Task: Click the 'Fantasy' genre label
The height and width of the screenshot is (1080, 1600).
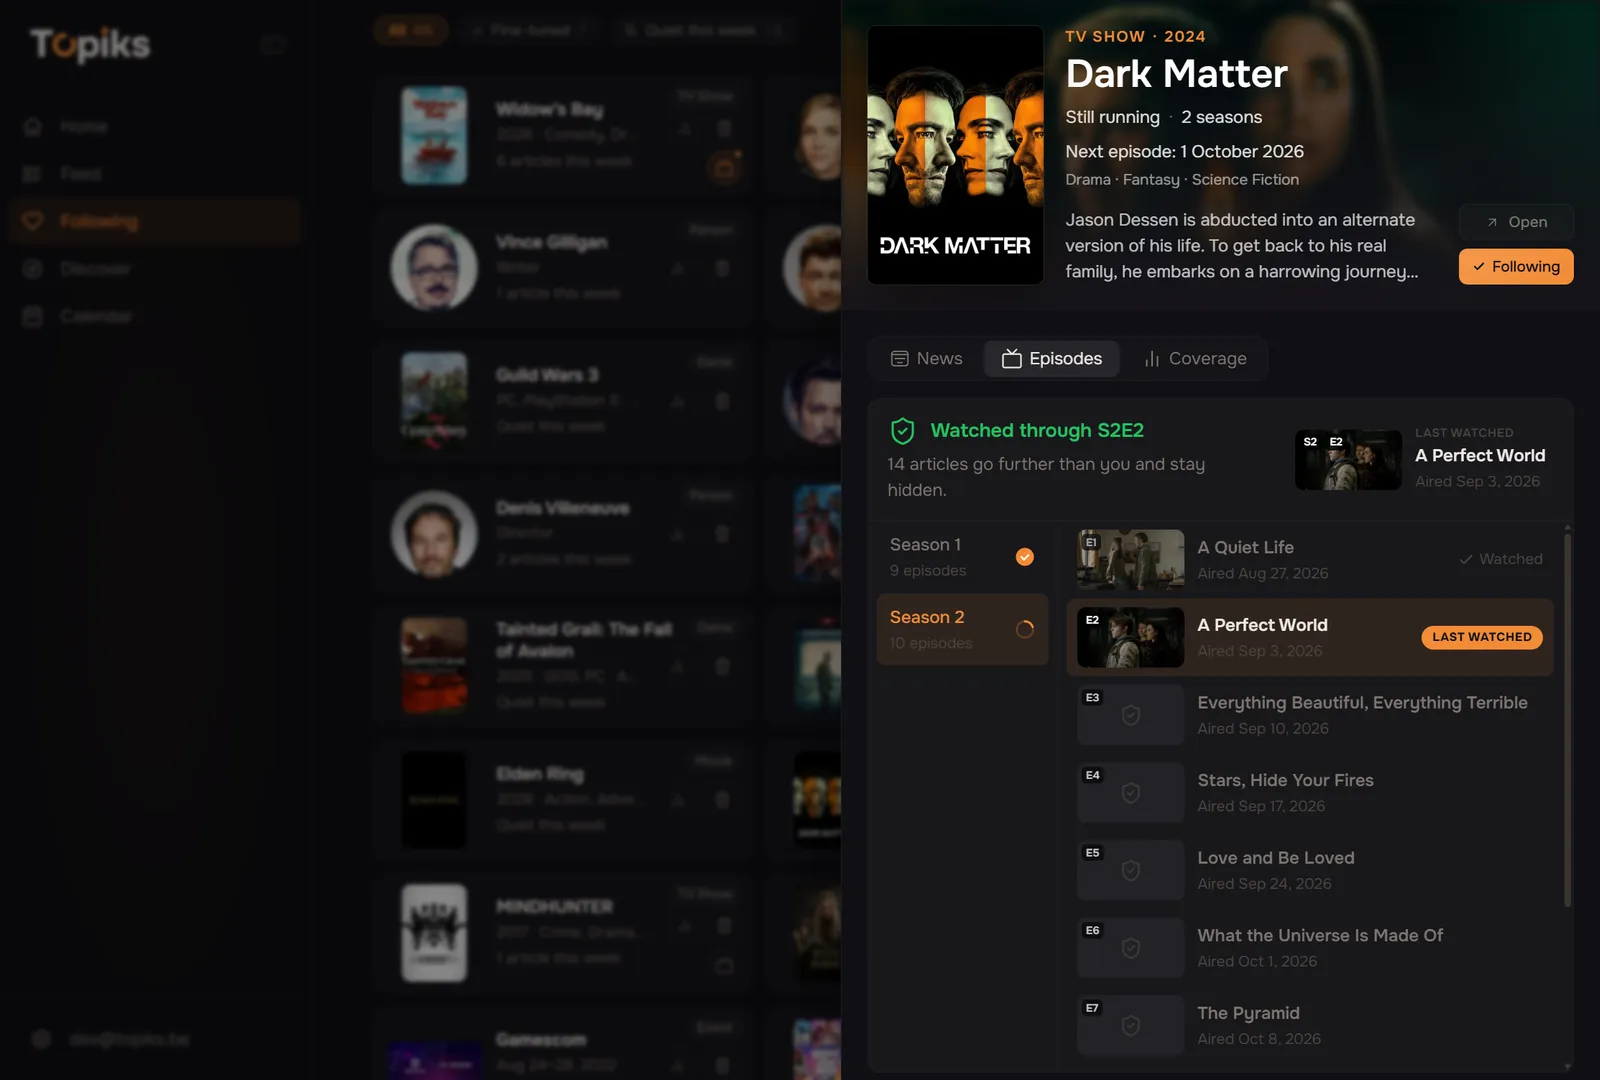Action: pyautogui.click(x=1151, y=180)
